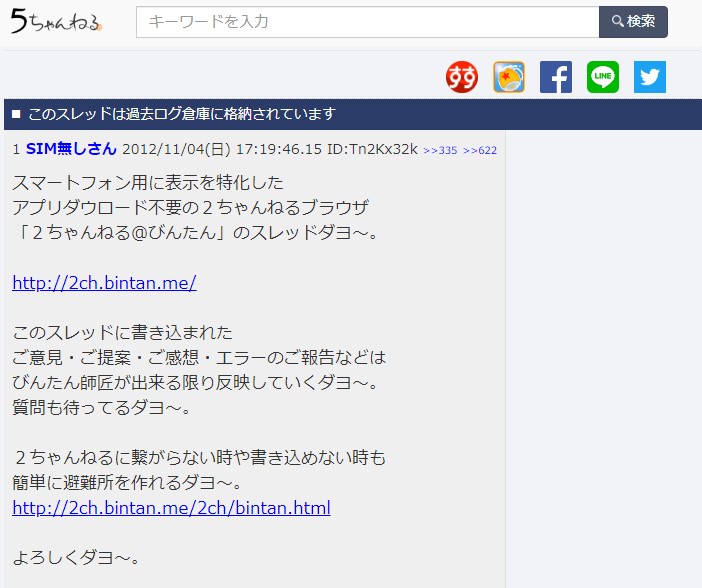Open link http://2ch.bintan.me/2ch/bintan.html
Image resolution: width=702 pixels, height=588 pixels.
pyautogui.click(x=171, y=508)
